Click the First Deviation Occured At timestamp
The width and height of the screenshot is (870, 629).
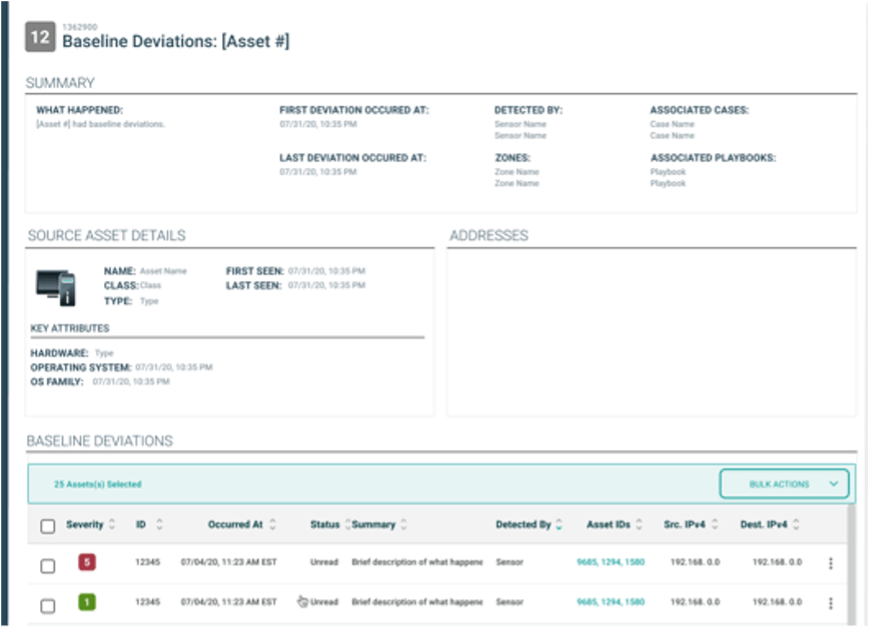318,124
